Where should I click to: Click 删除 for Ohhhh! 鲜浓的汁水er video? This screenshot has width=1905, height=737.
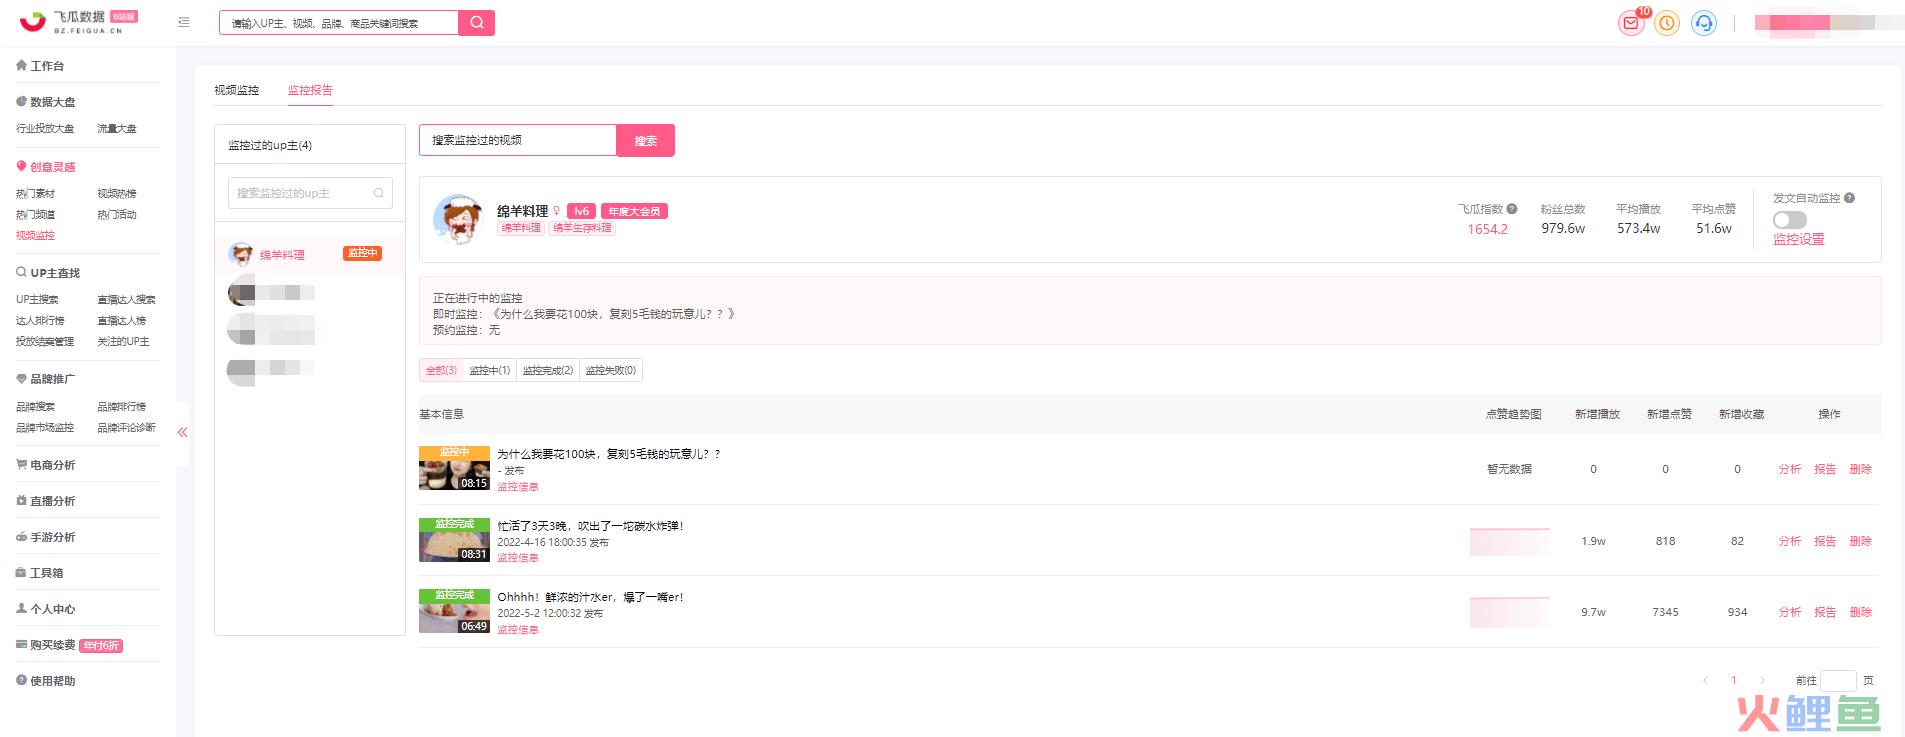pyautogui.click(x=1860, y=612)
